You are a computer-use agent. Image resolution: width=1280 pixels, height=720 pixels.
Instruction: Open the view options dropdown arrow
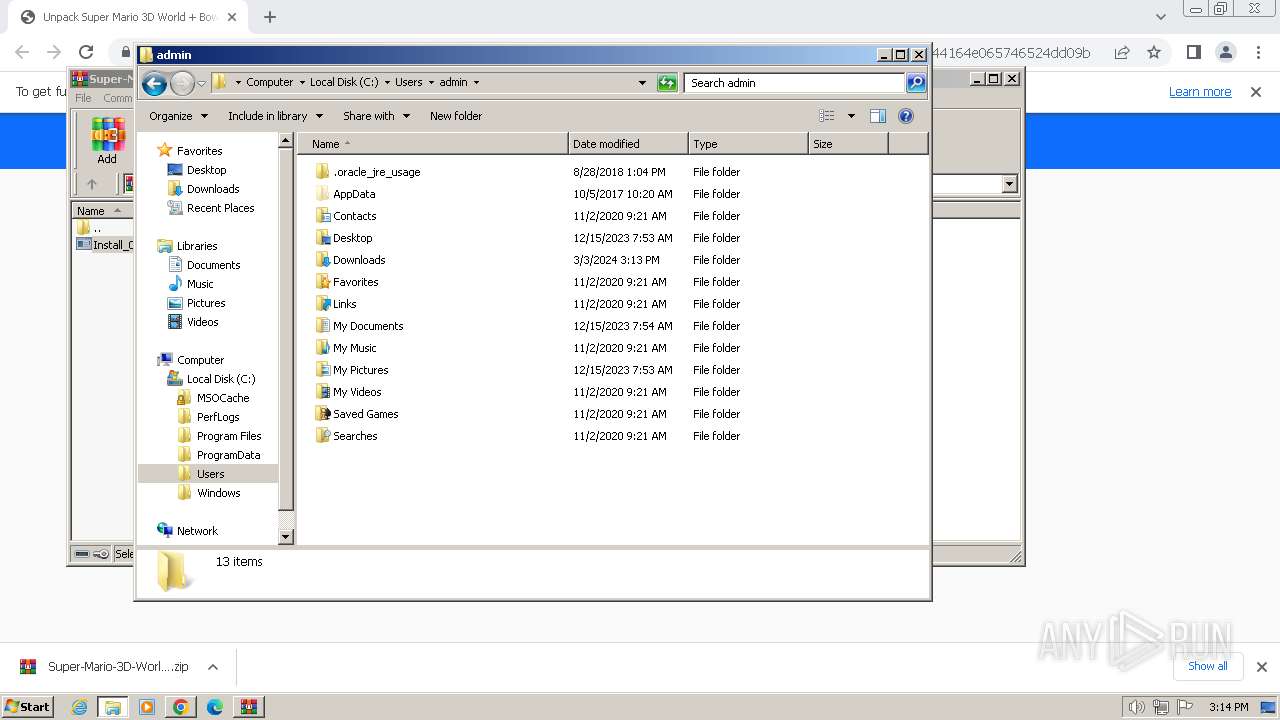pyautogui.click(x=851, y=116)
